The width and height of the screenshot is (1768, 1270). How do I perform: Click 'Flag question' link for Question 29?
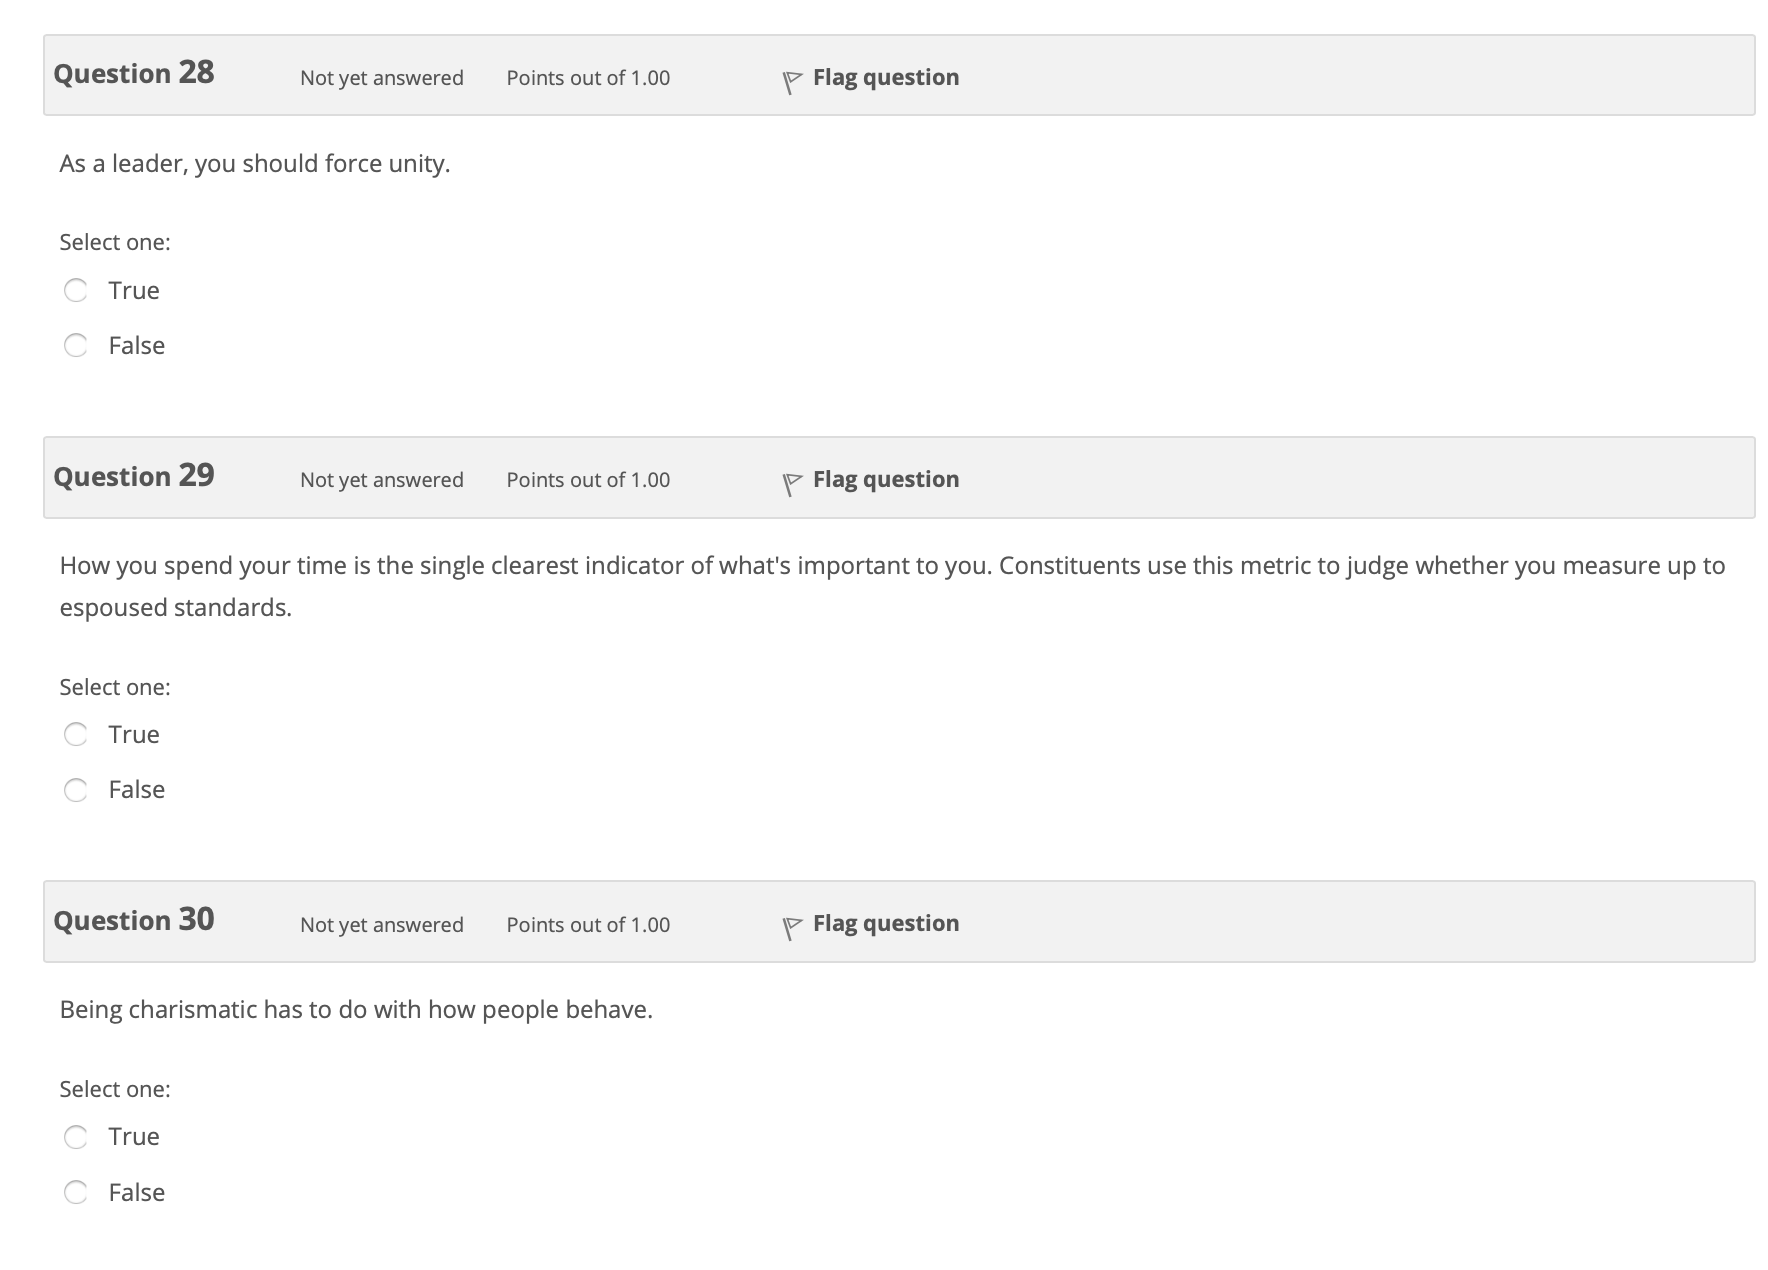(x=886, y=479)
